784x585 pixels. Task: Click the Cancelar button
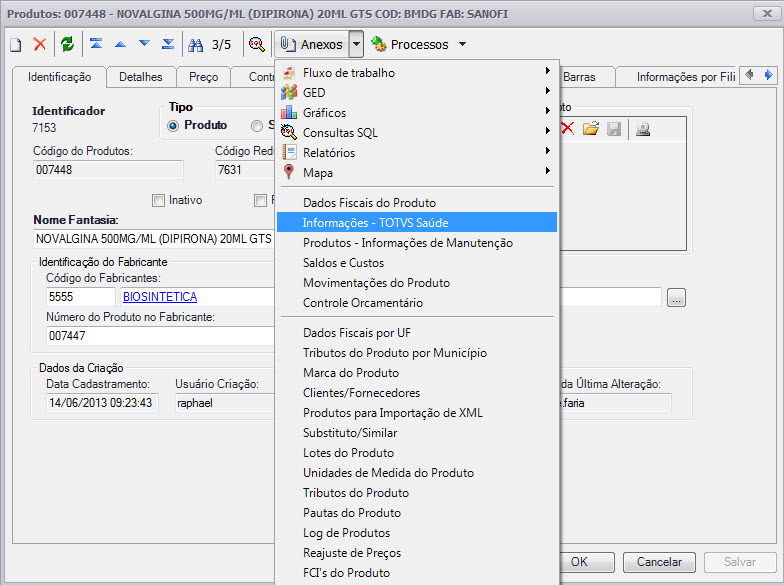coord(659,562)
